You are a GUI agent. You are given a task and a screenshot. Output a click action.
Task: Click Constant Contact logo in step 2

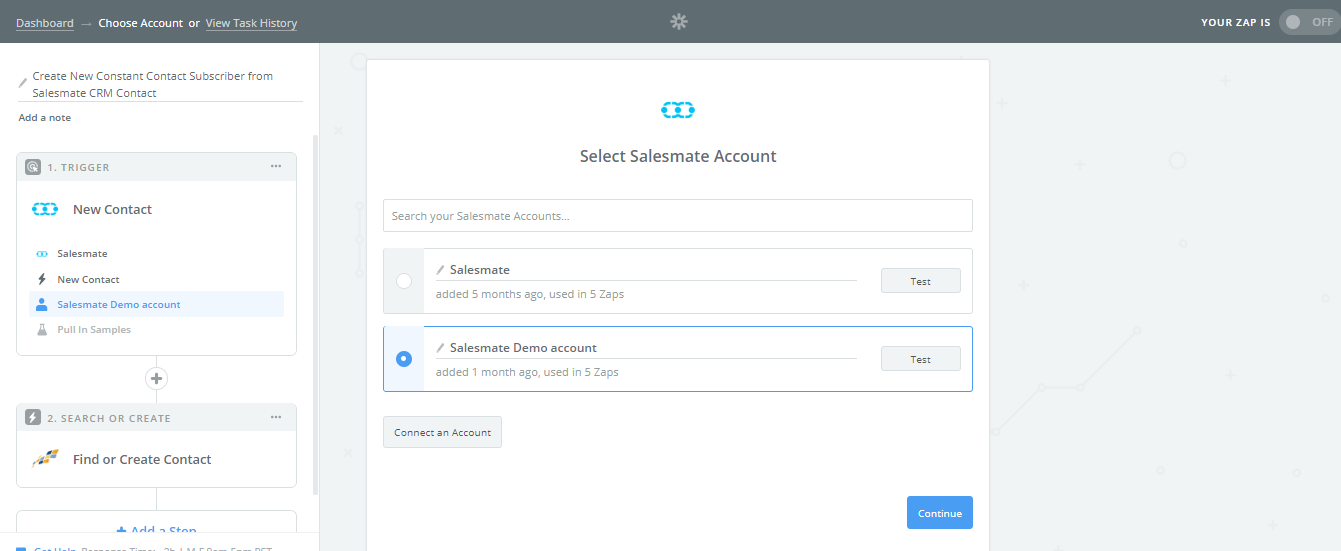[46, 459]
